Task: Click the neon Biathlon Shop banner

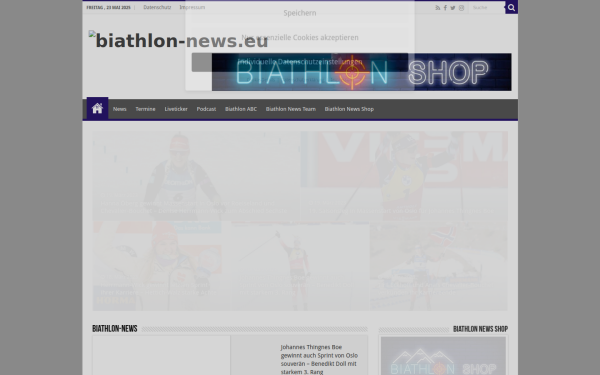Action: pyautogui.click(x=362, y=72)
